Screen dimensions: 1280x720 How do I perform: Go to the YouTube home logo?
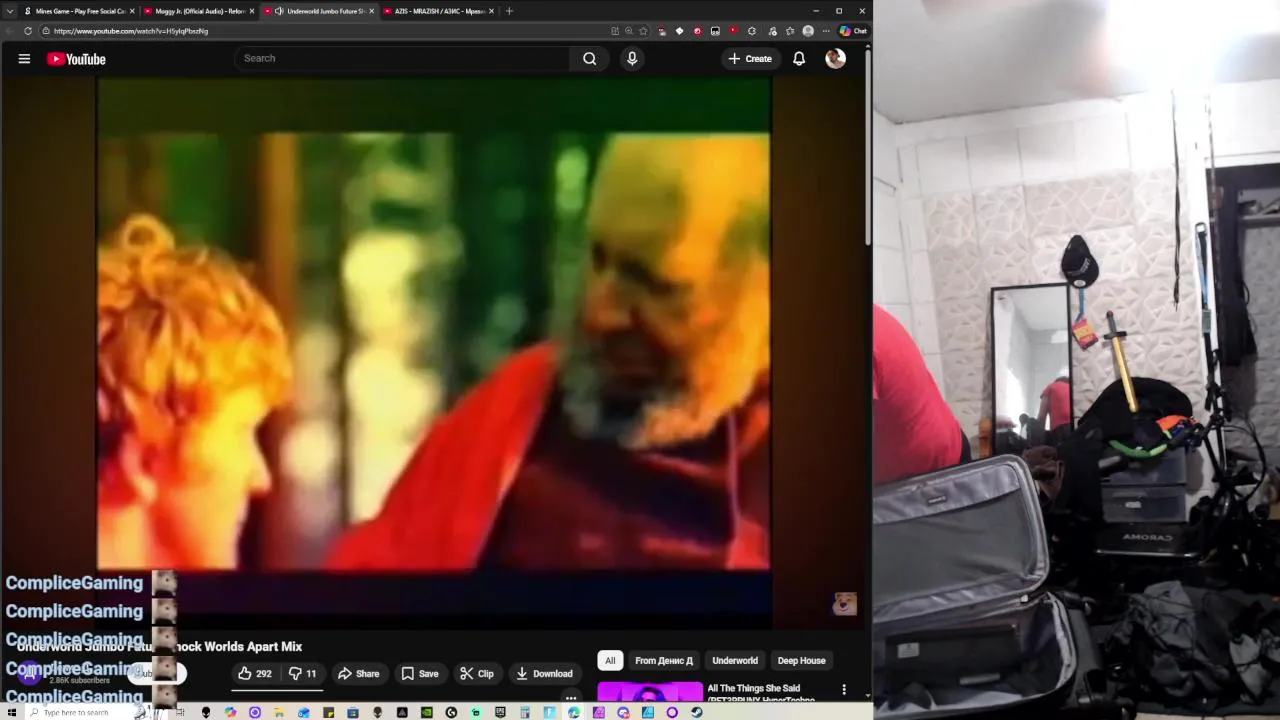click(76, 59)
